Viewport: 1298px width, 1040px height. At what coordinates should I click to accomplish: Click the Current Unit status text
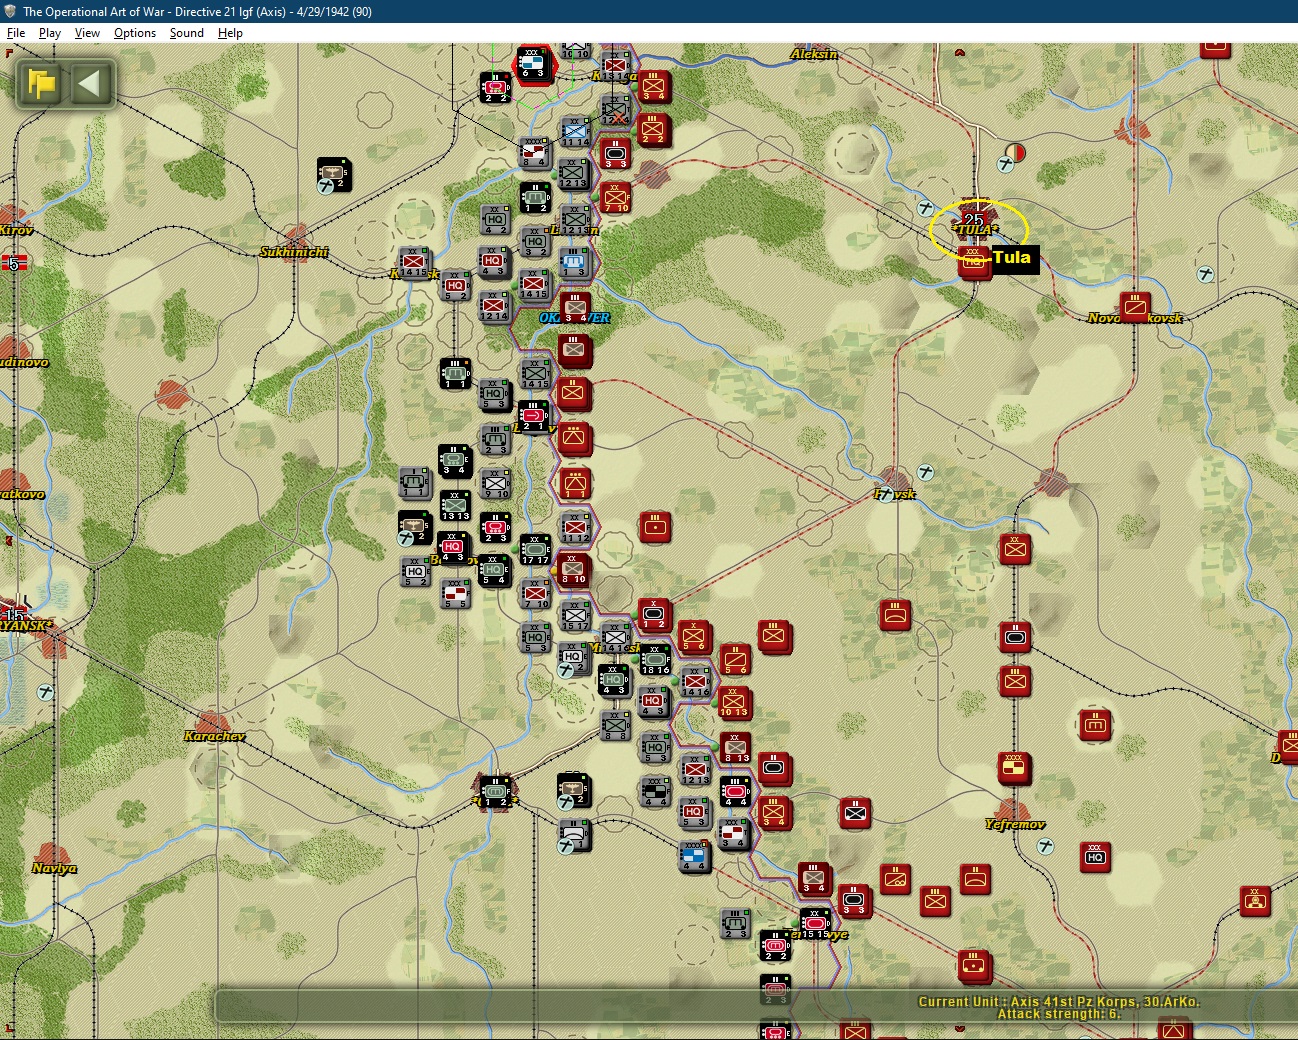[1059, 1001]
